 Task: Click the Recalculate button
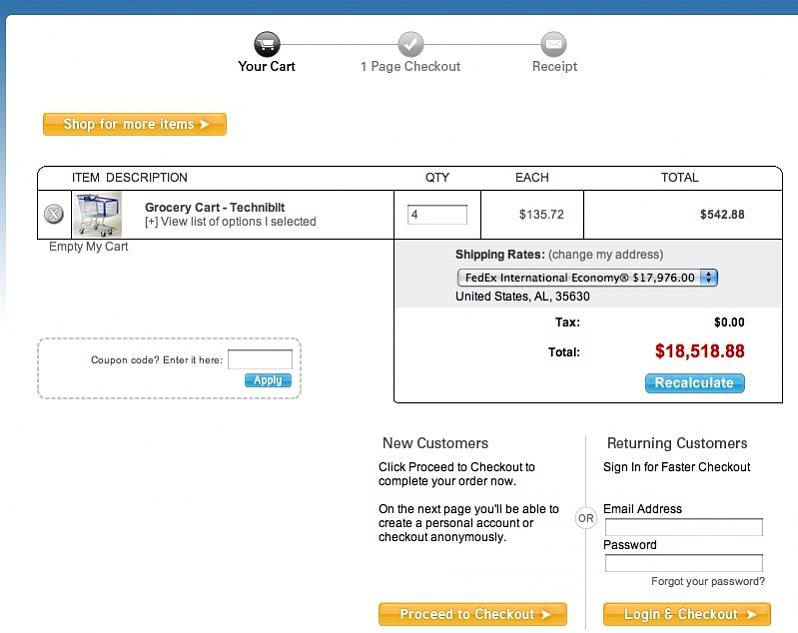pyautogui.click(x=695, y=383)
